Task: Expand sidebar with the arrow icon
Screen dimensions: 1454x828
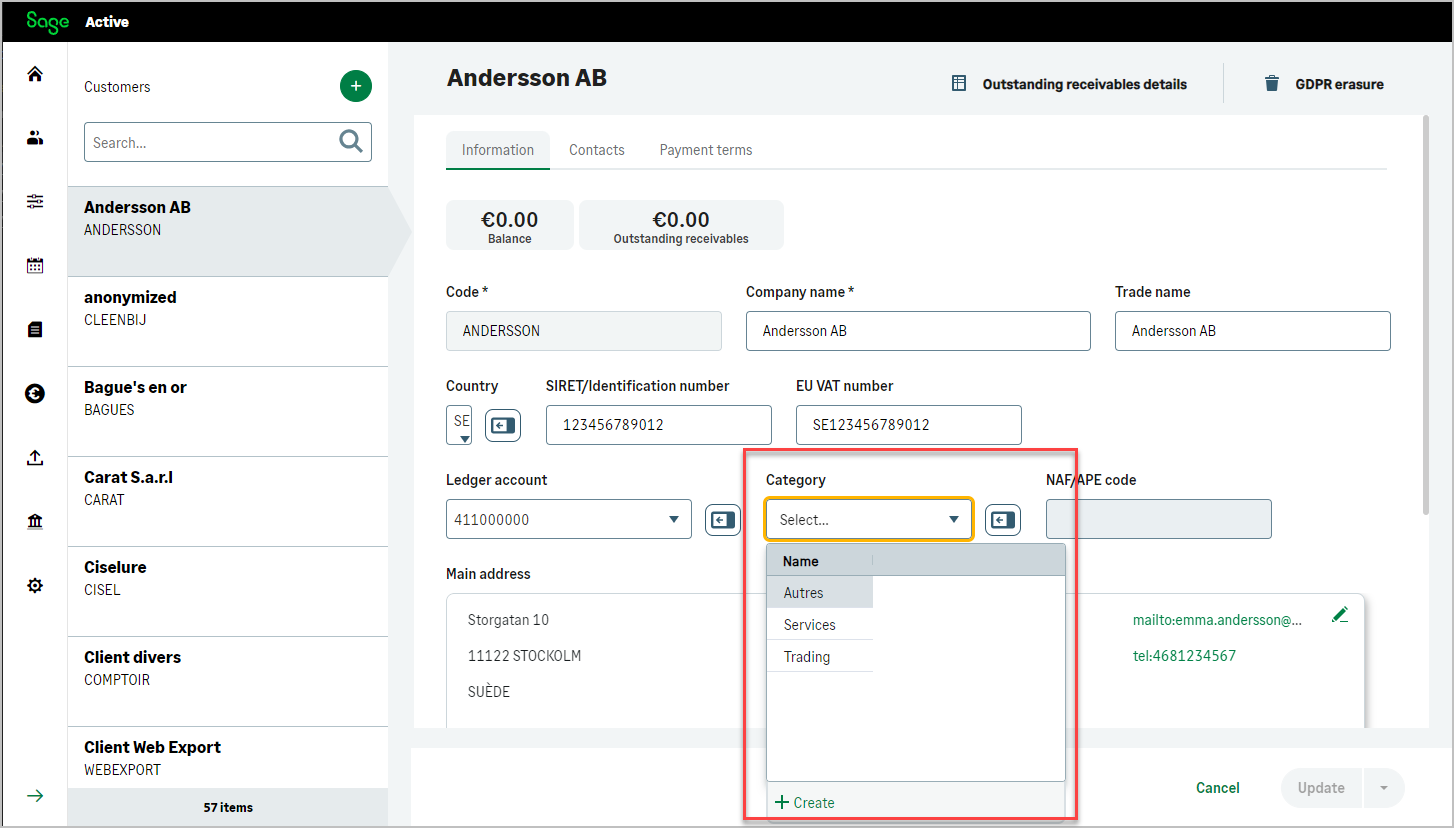Action: 35,796
